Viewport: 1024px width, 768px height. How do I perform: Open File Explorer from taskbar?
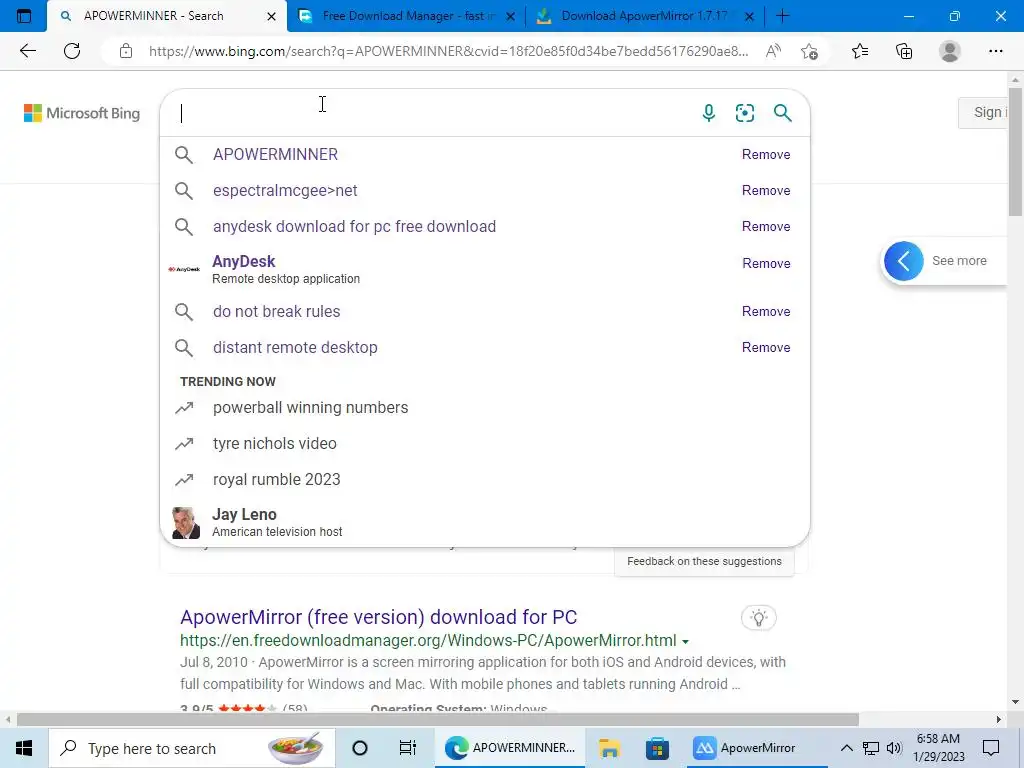click(x=609, y=748)
